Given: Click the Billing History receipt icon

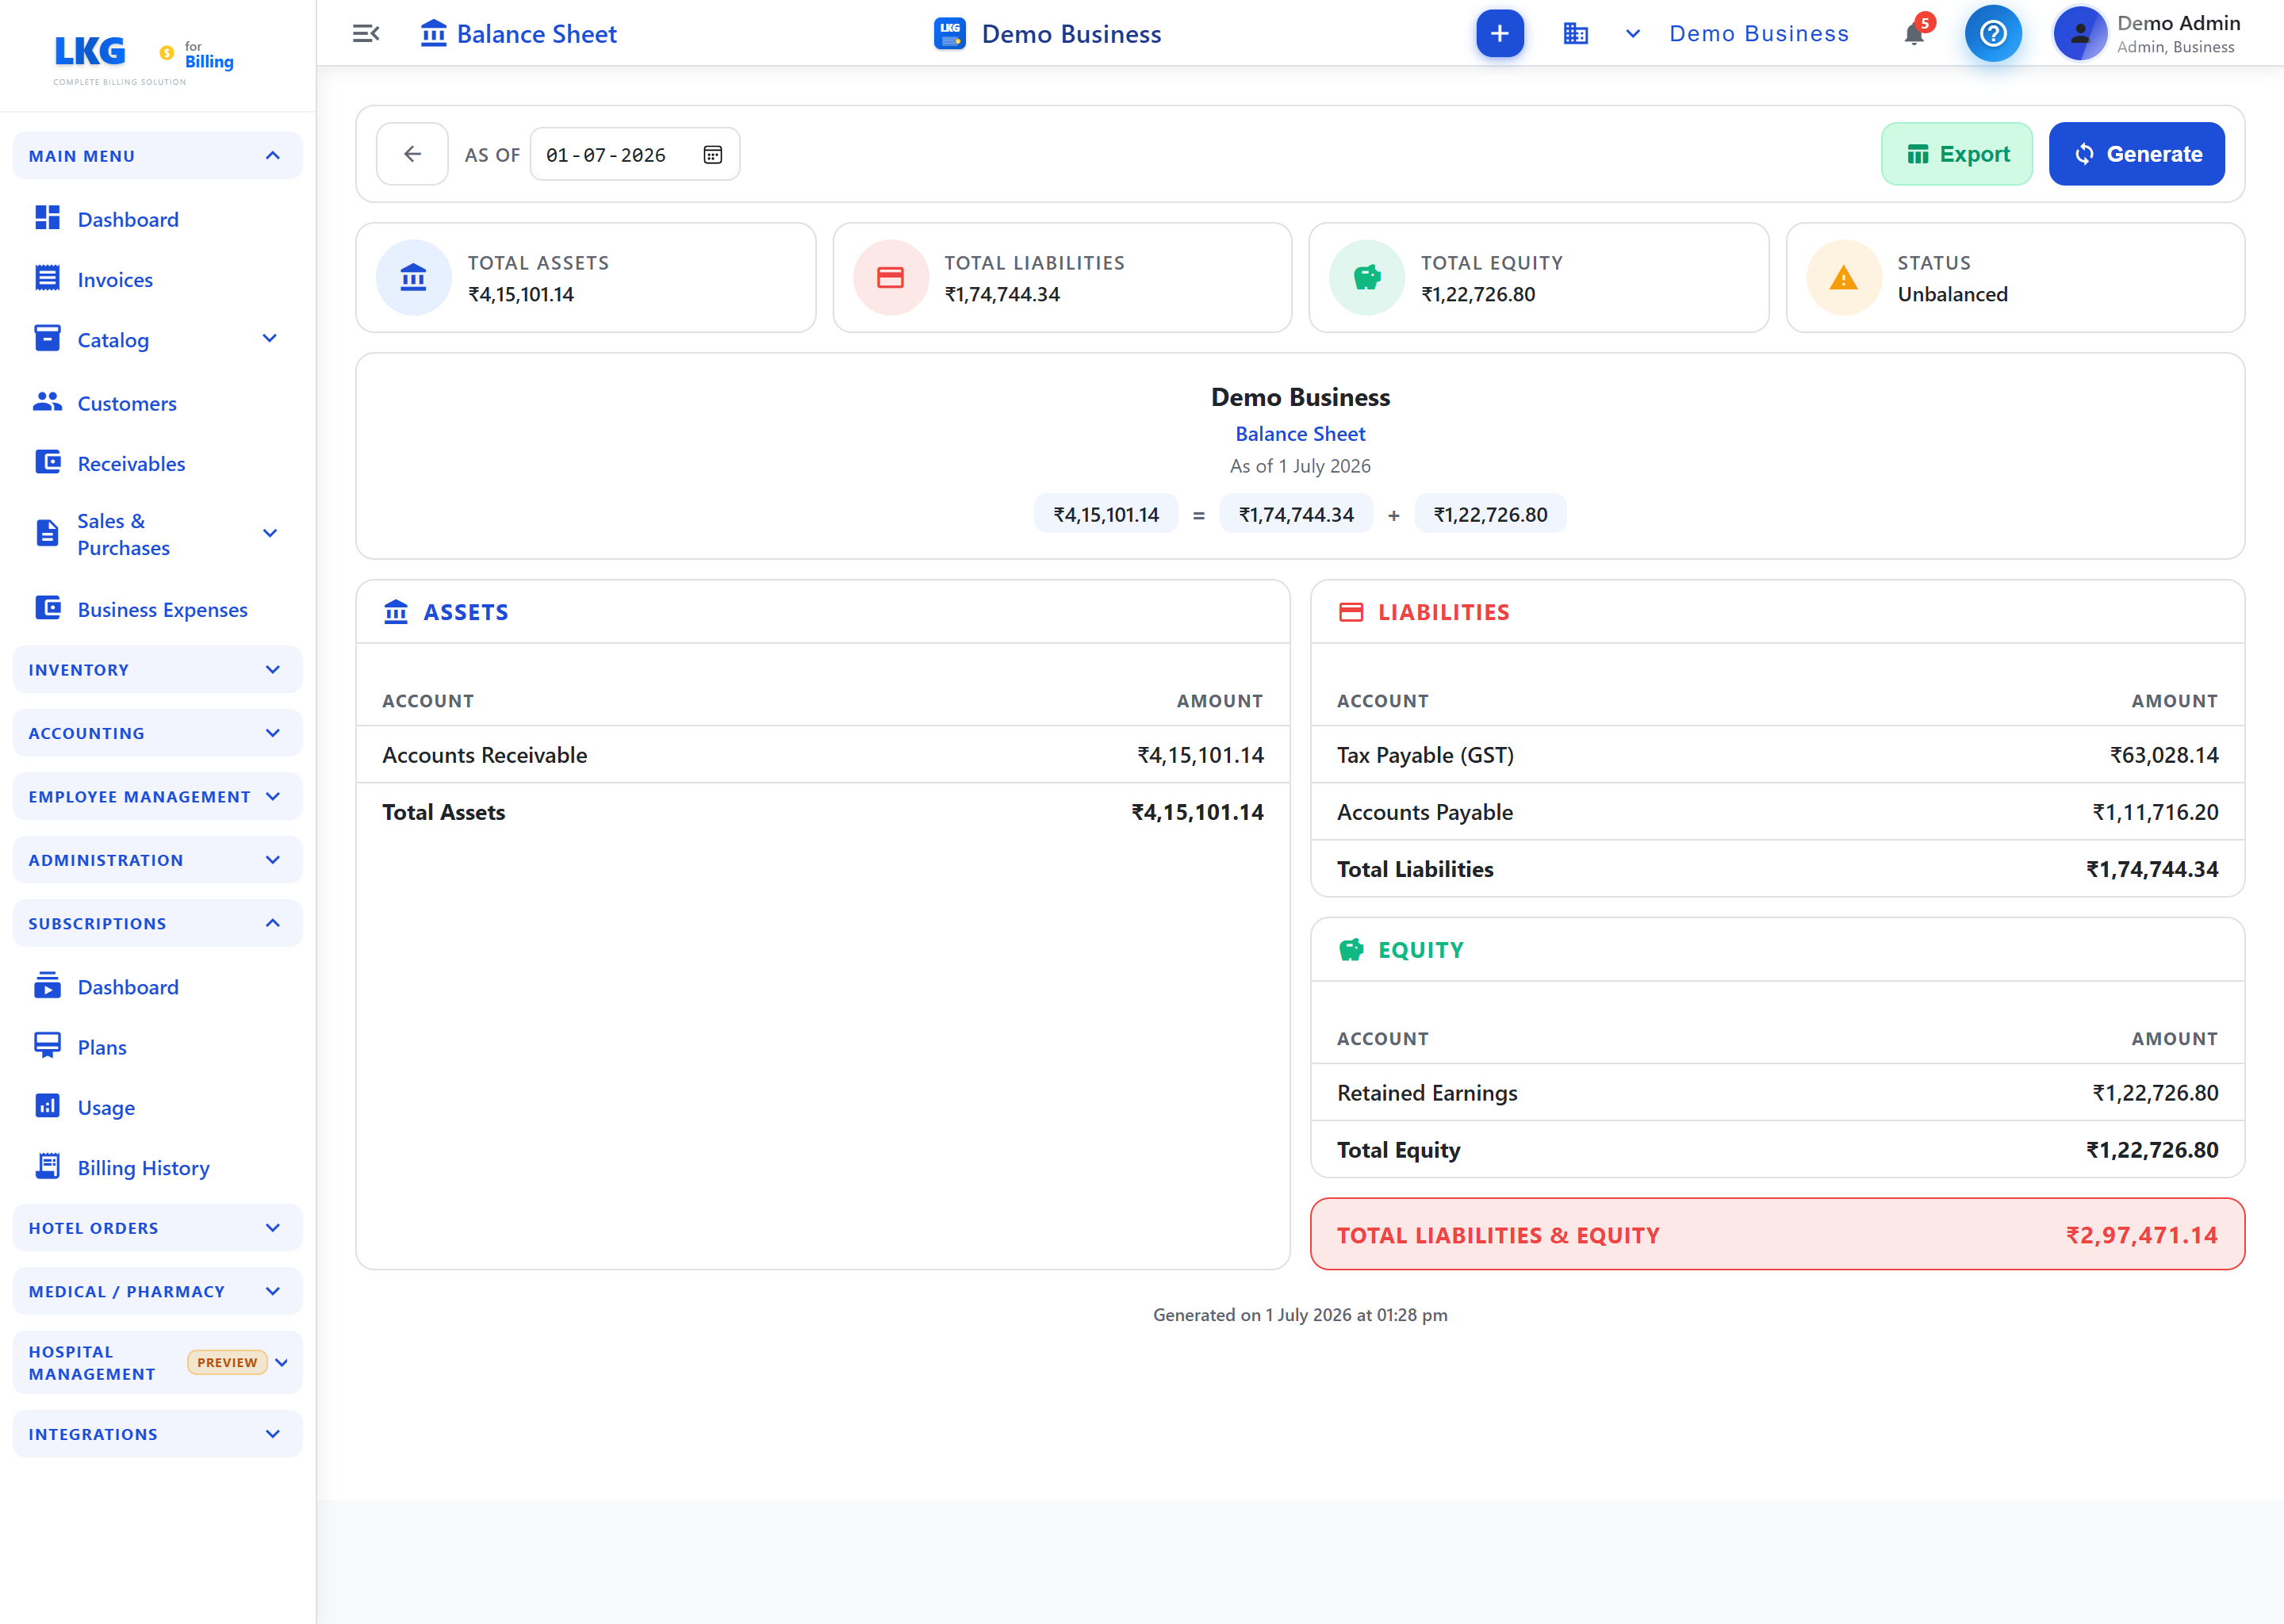Looking at the screenshot, I should pos(47,1166).
